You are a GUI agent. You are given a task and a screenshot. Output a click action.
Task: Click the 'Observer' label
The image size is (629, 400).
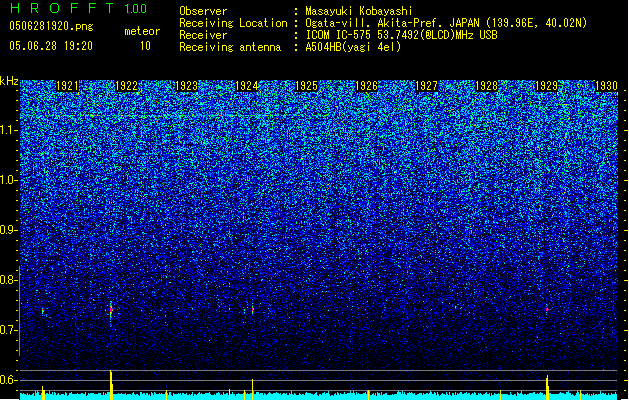coord(203,11)
